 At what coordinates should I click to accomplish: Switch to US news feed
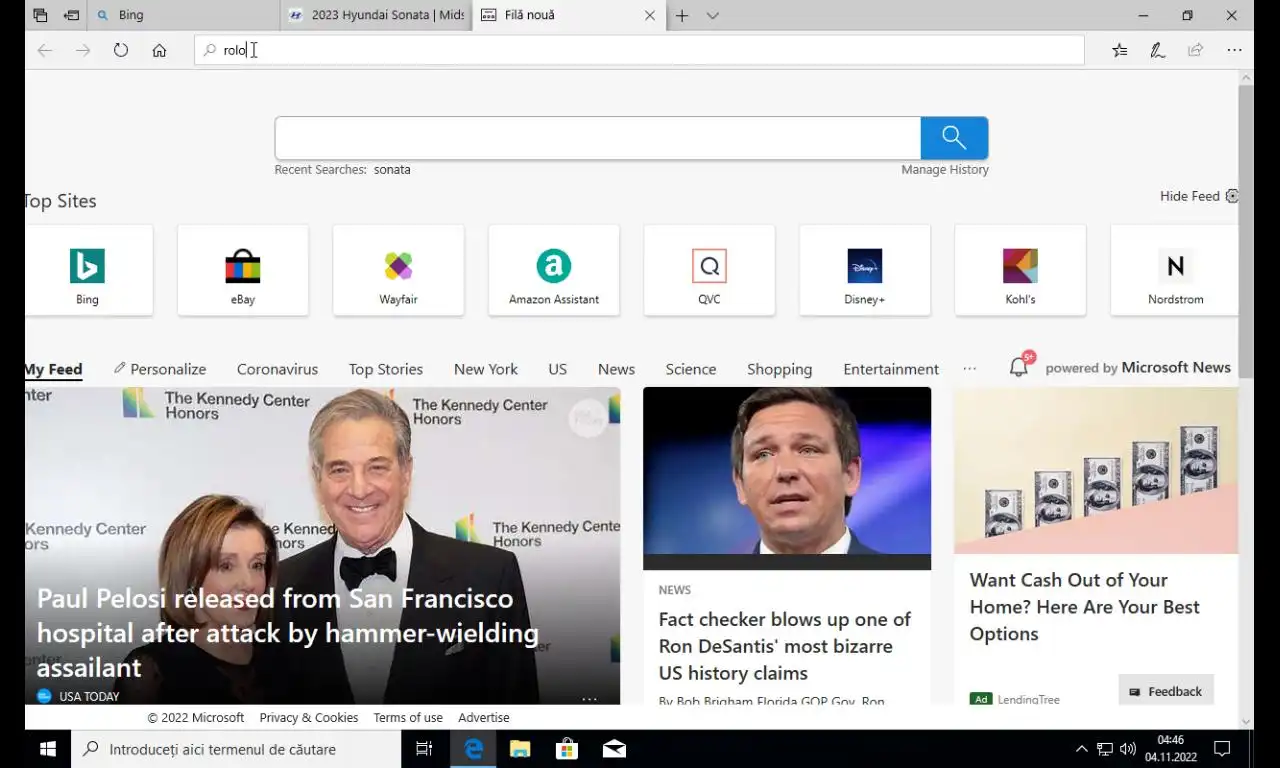click(x=558, y=369)
